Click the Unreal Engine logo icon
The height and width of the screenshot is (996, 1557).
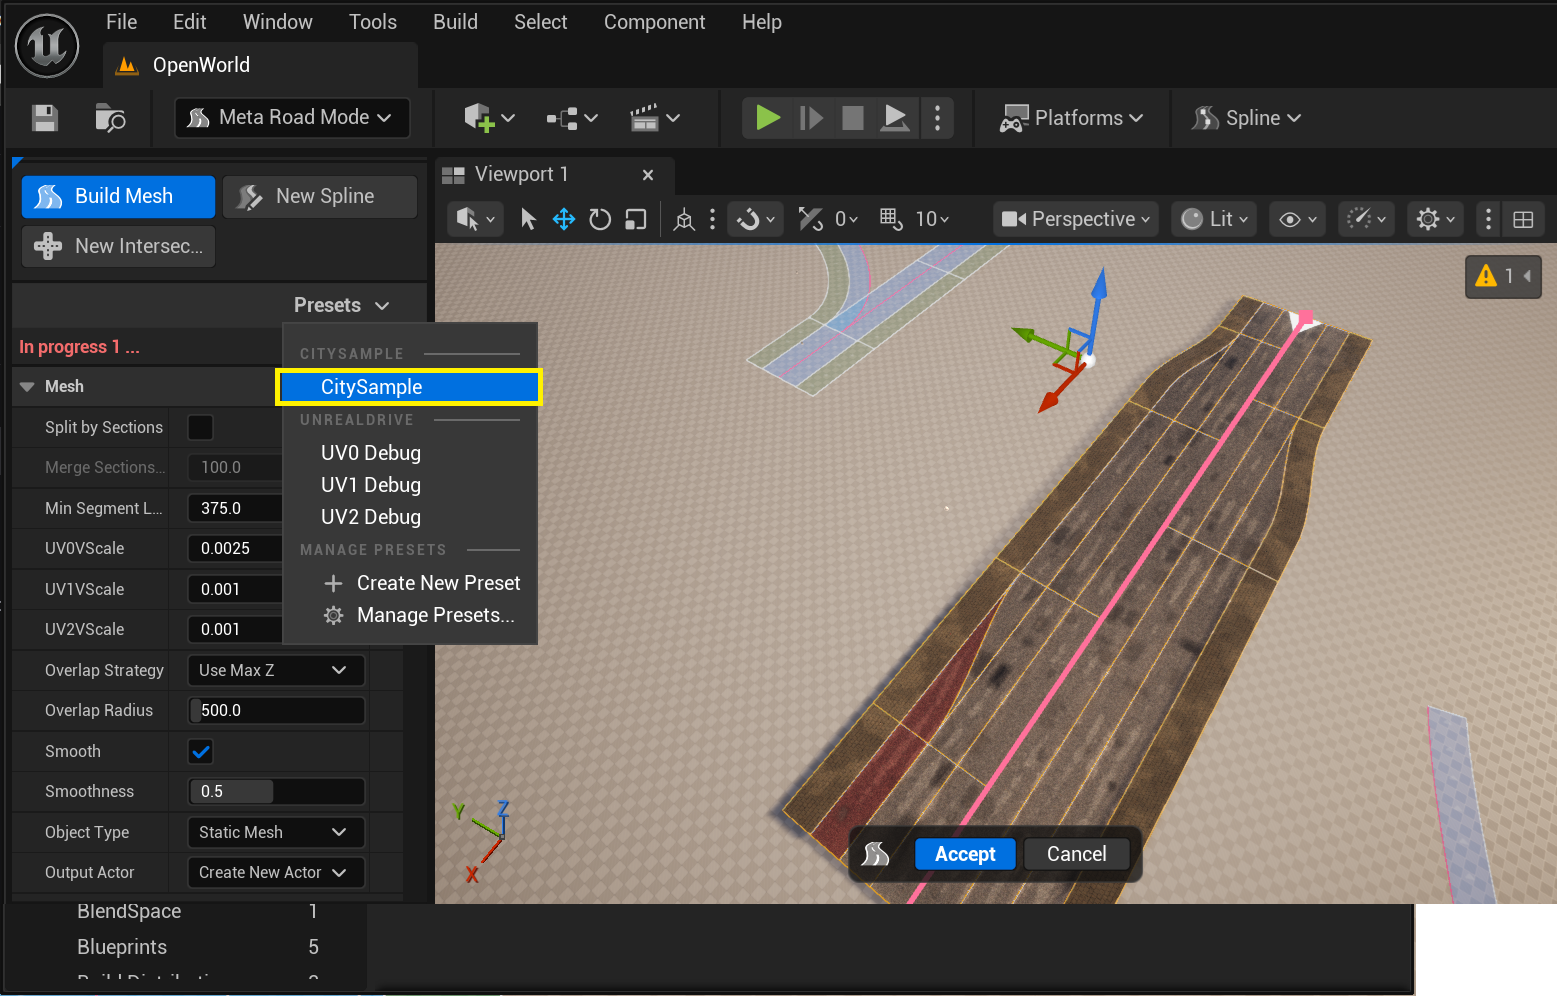click(x=47, y=46)
